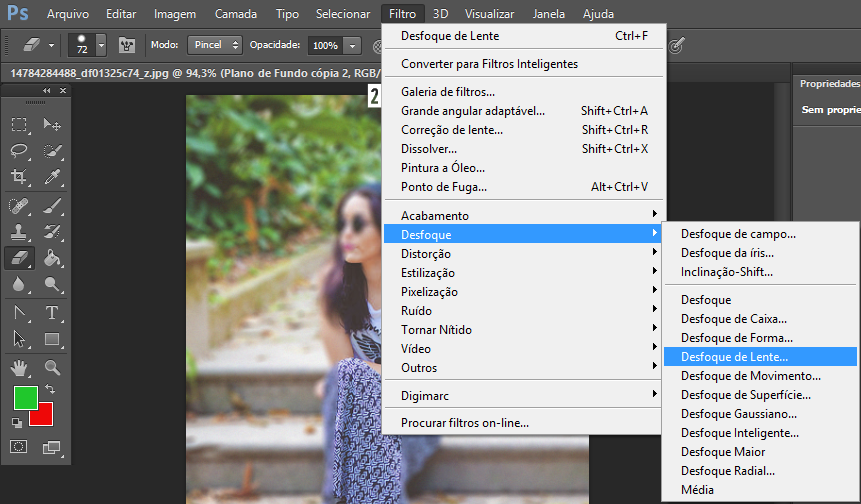
Task: Toggle tablet pressure size control
Action: click(x=676, y=45)
